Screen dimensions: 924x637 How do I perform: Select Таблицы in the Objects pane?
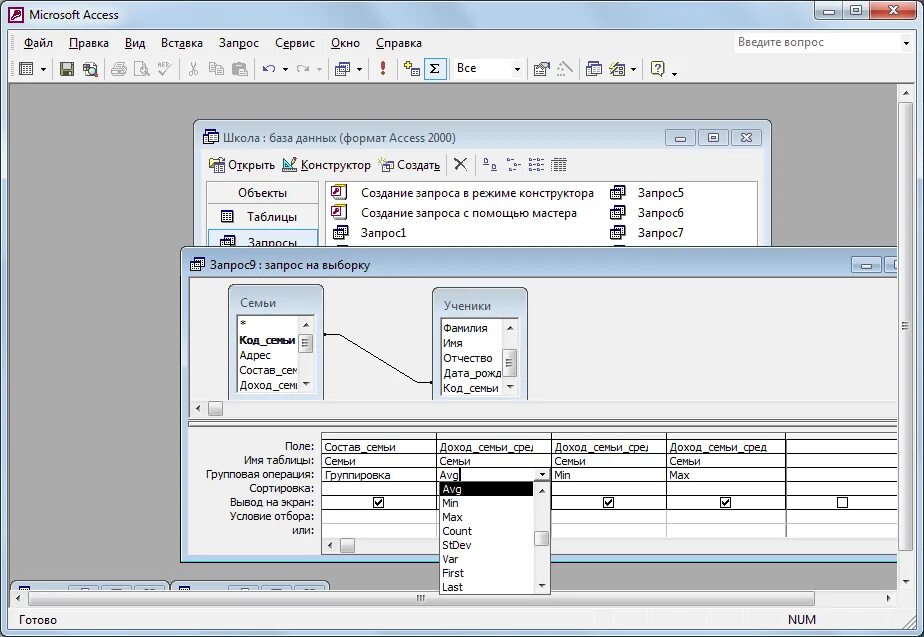pyautogui.click(x=262, y=217)
